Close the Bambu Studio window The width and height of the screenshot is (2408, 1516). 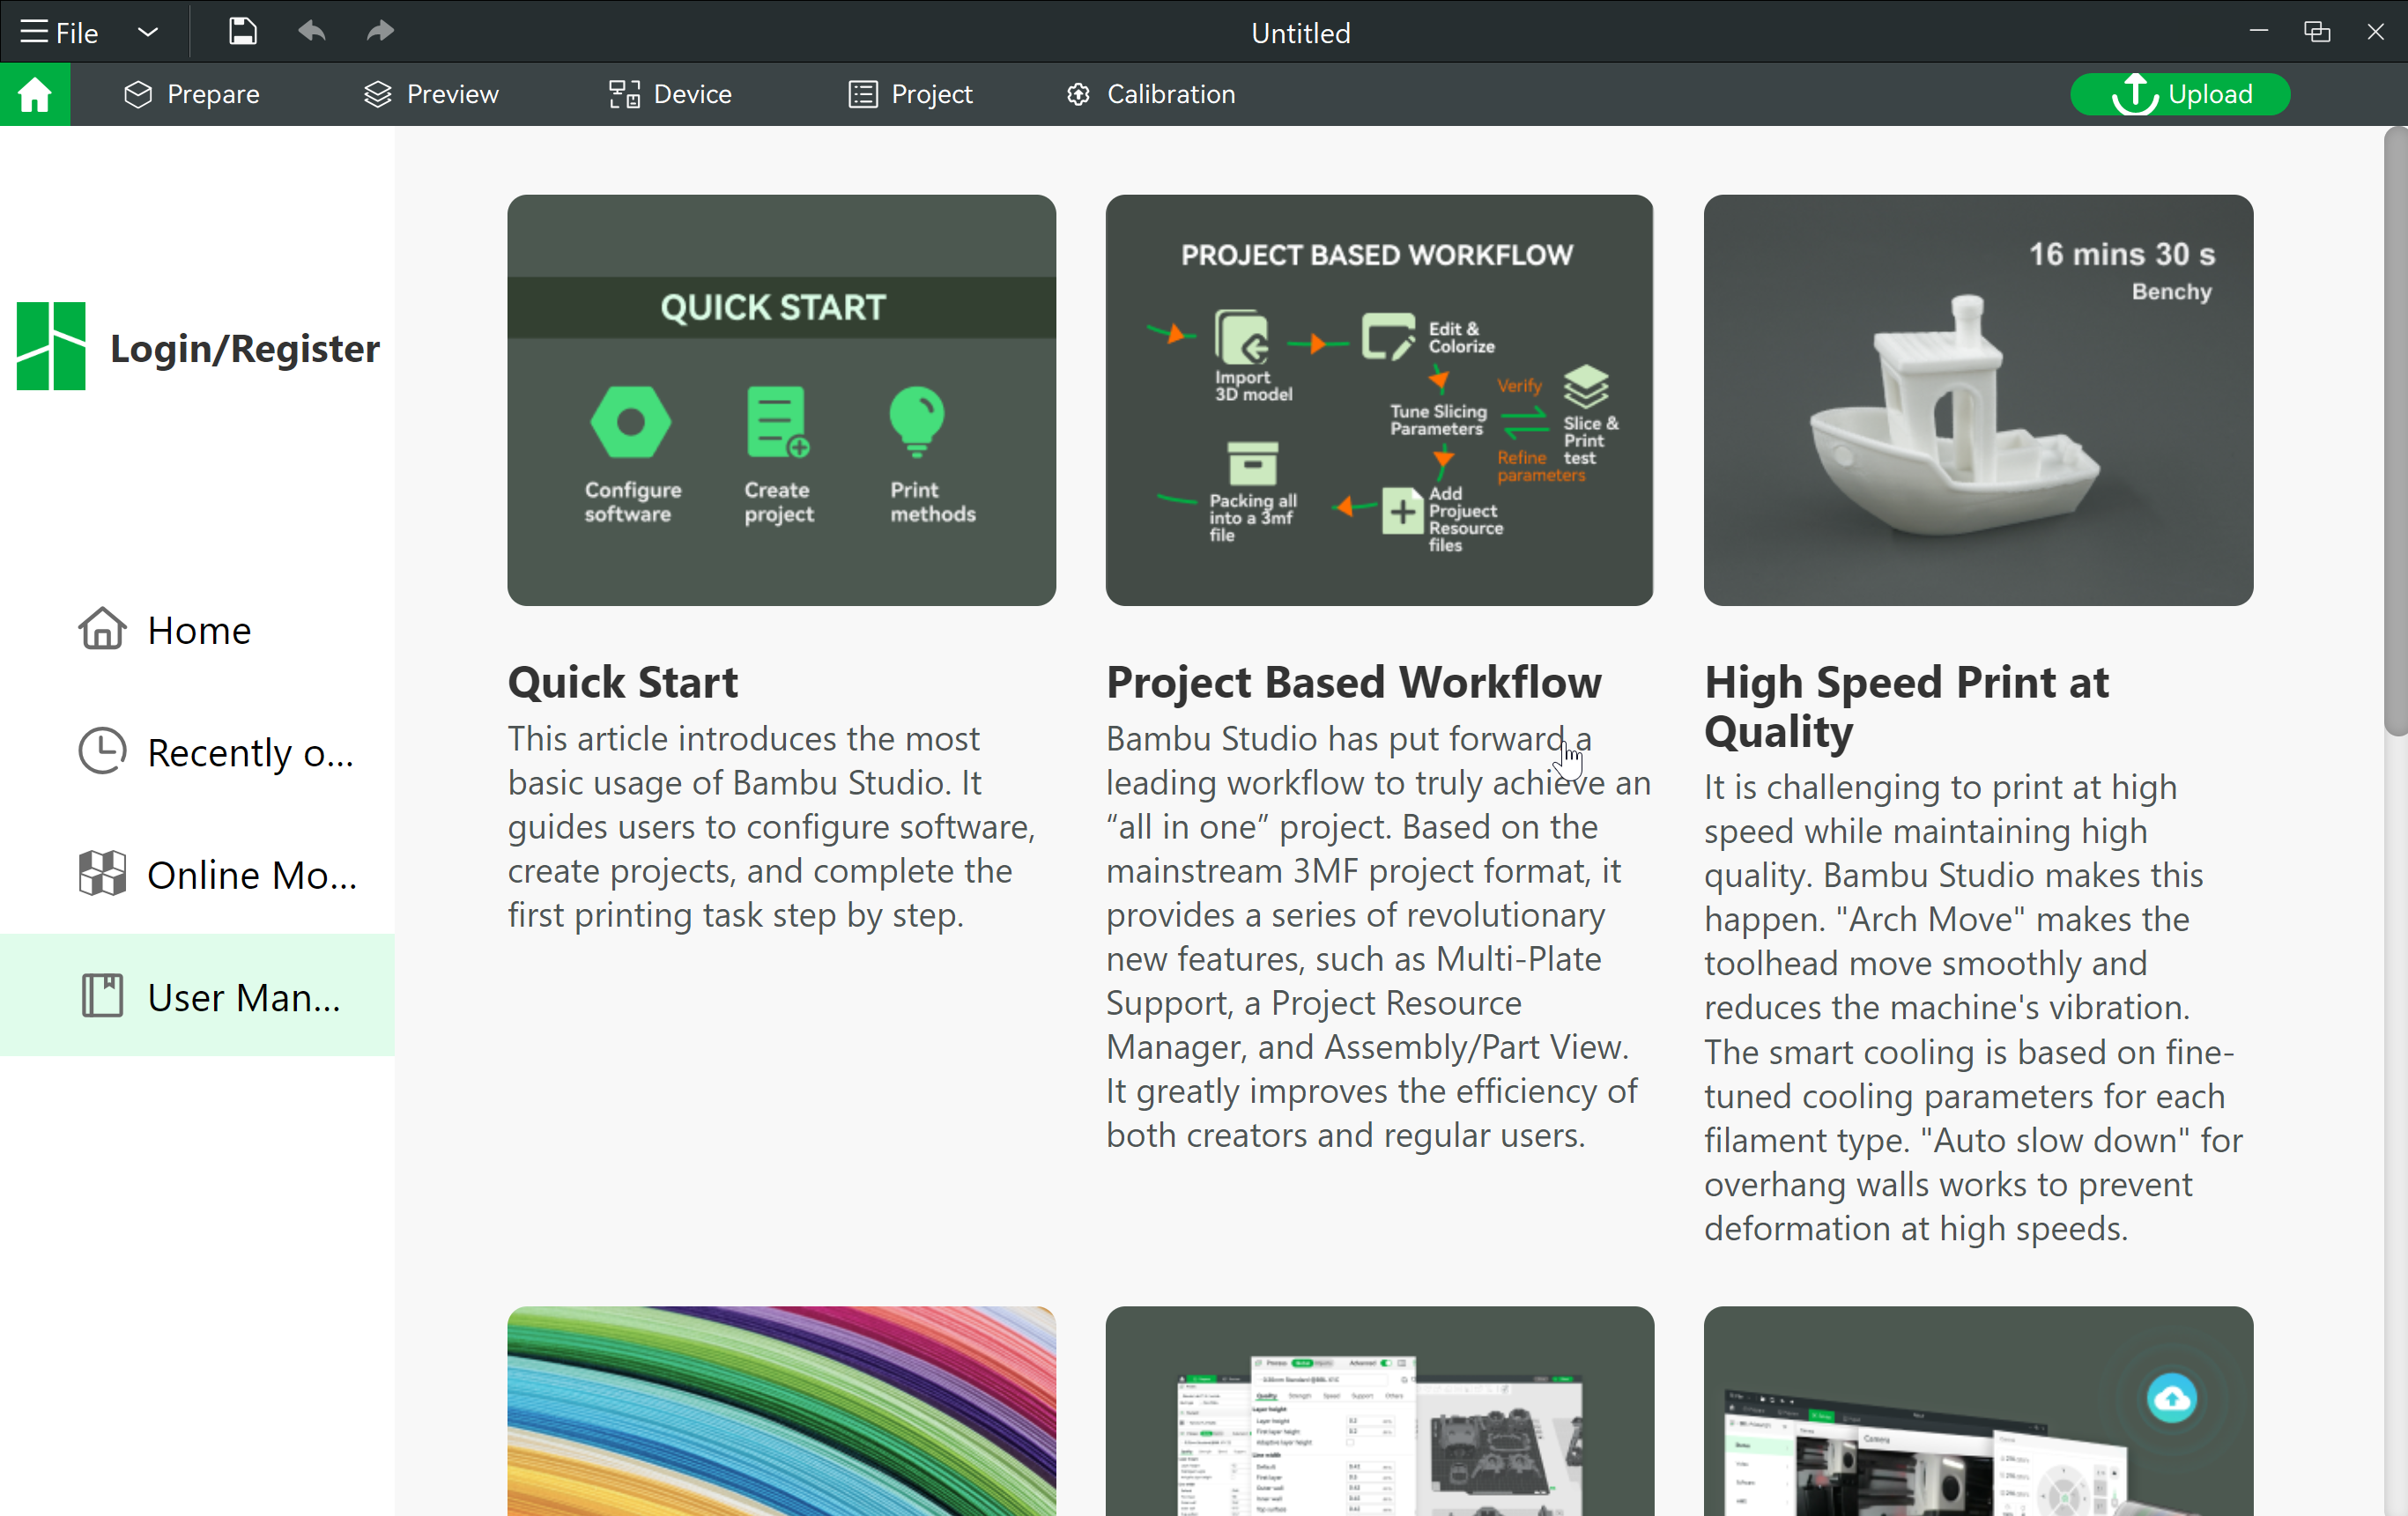point(2376,32)
